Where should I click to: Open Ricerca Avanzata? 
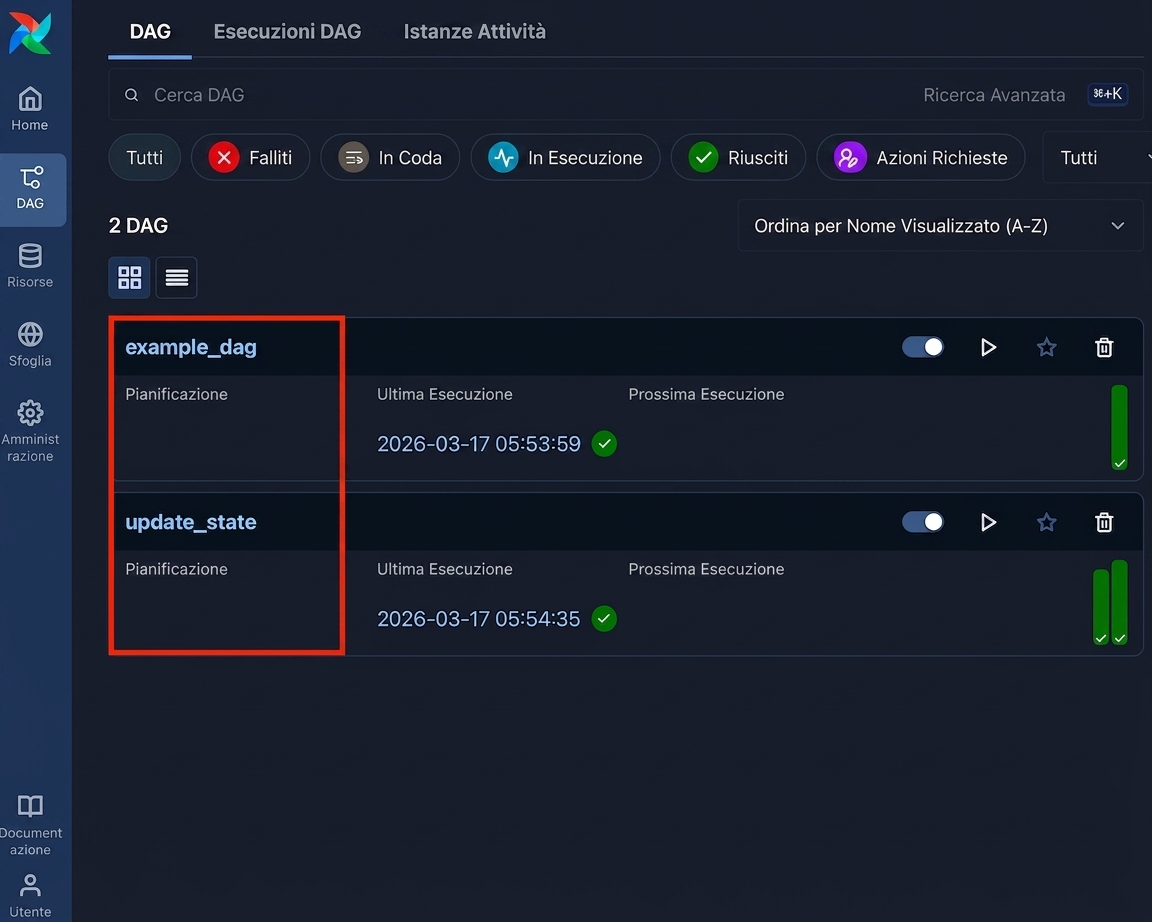994,95
